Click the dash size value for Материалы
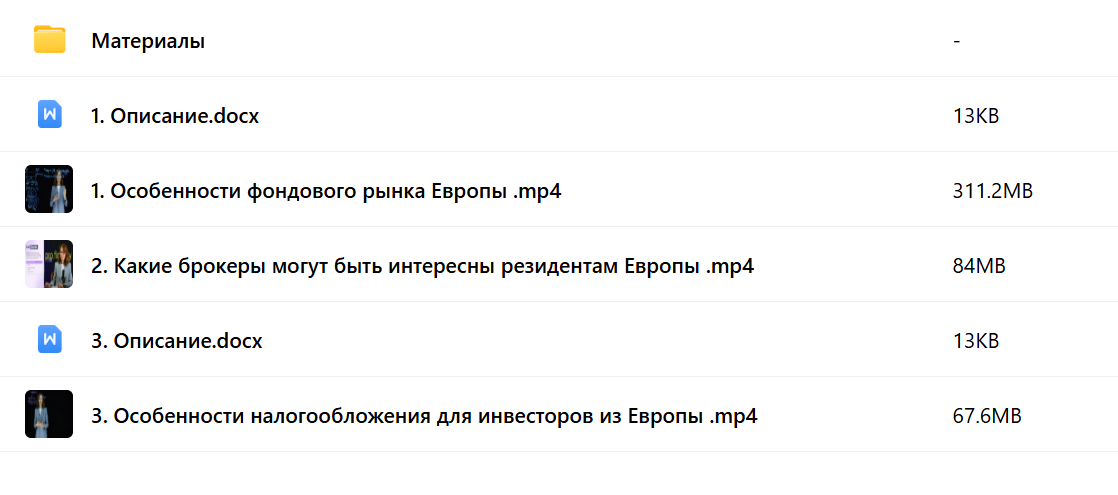 (957, 41)
